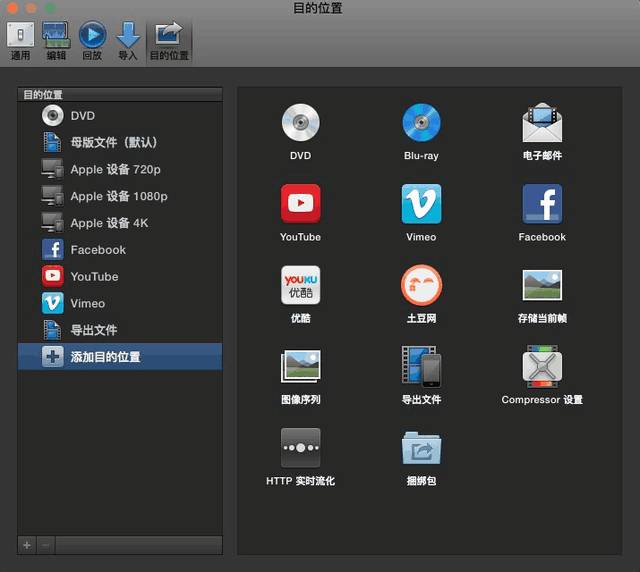The image size is (640, 572).
Task: Click the 导出文件 filmstrip icon in grid
Action: point(421,366)
